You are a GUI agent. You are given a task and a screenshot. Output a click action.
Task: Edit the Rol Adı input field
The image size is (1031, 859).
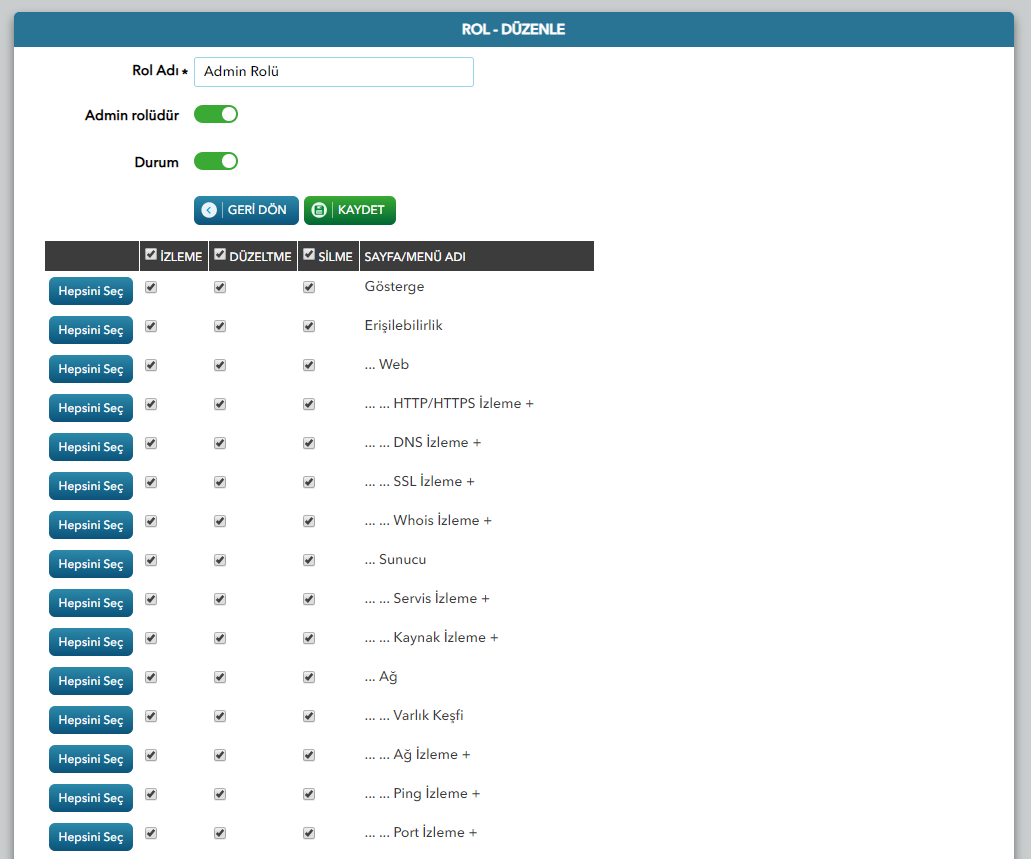333,72
